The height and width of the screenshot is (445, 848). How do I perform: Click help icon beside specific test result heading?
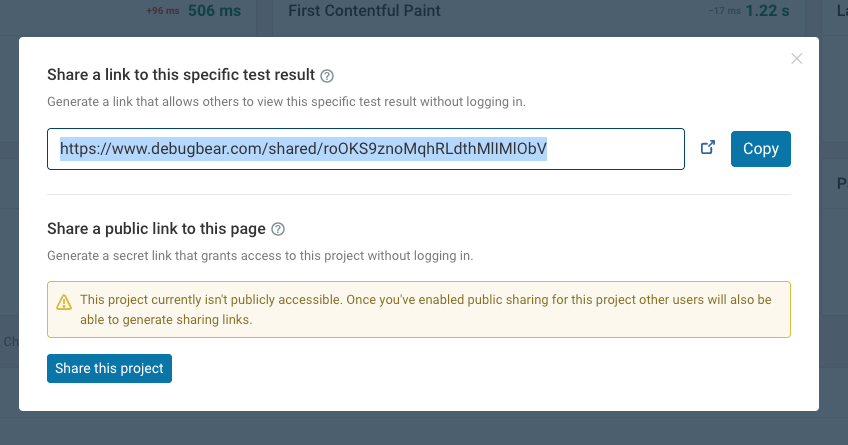327,76
